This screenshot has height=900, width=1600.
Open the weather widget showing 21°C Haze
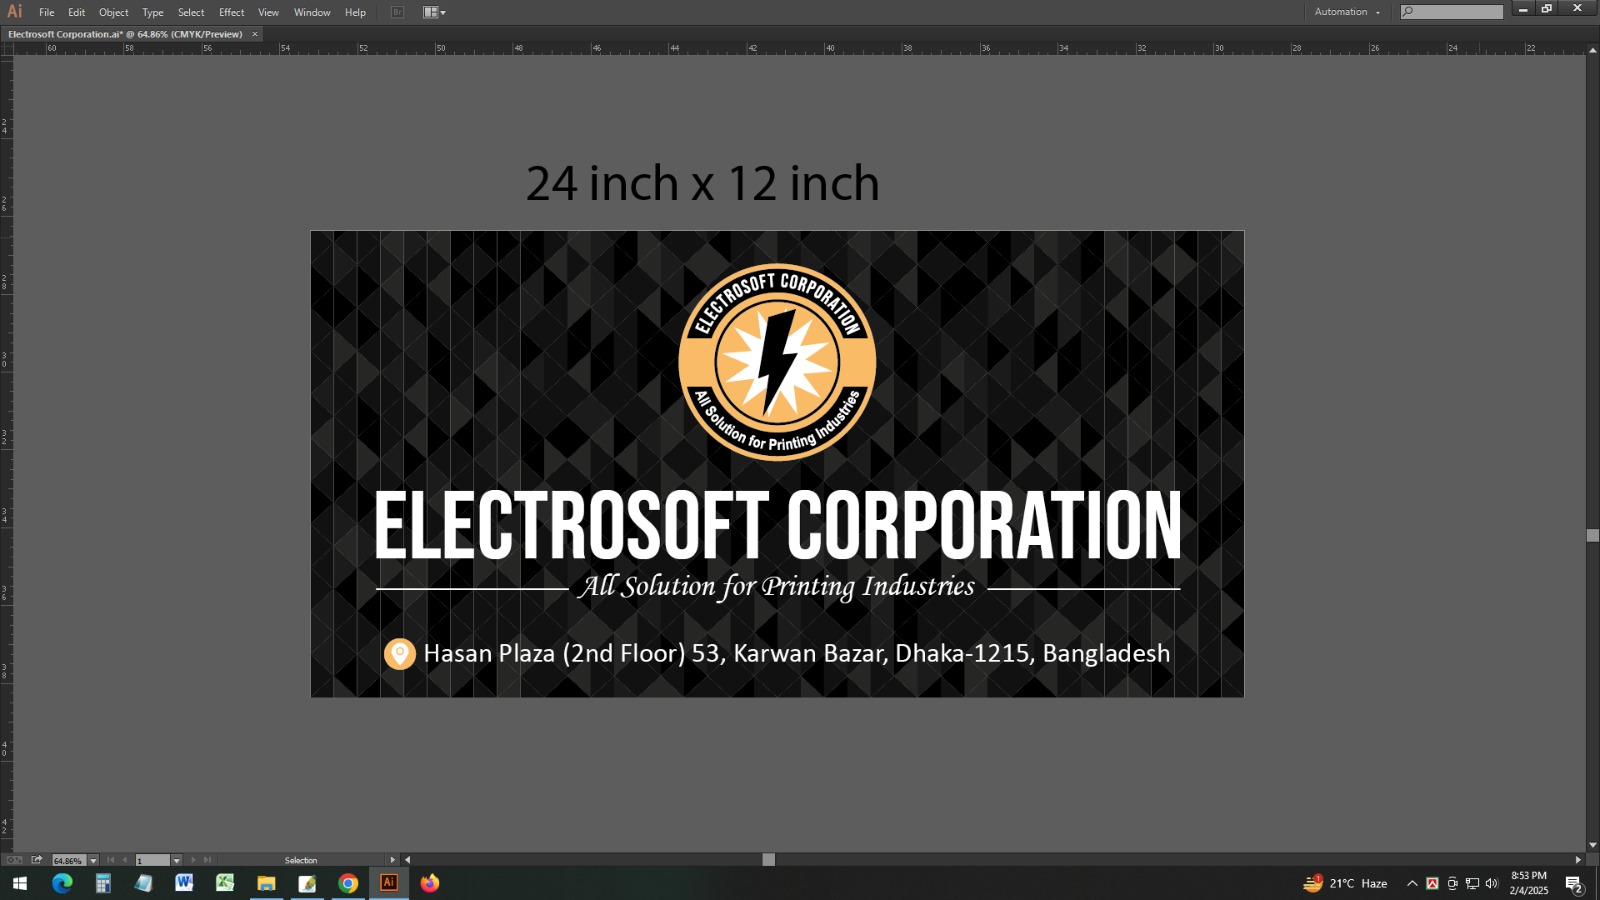1346,883
